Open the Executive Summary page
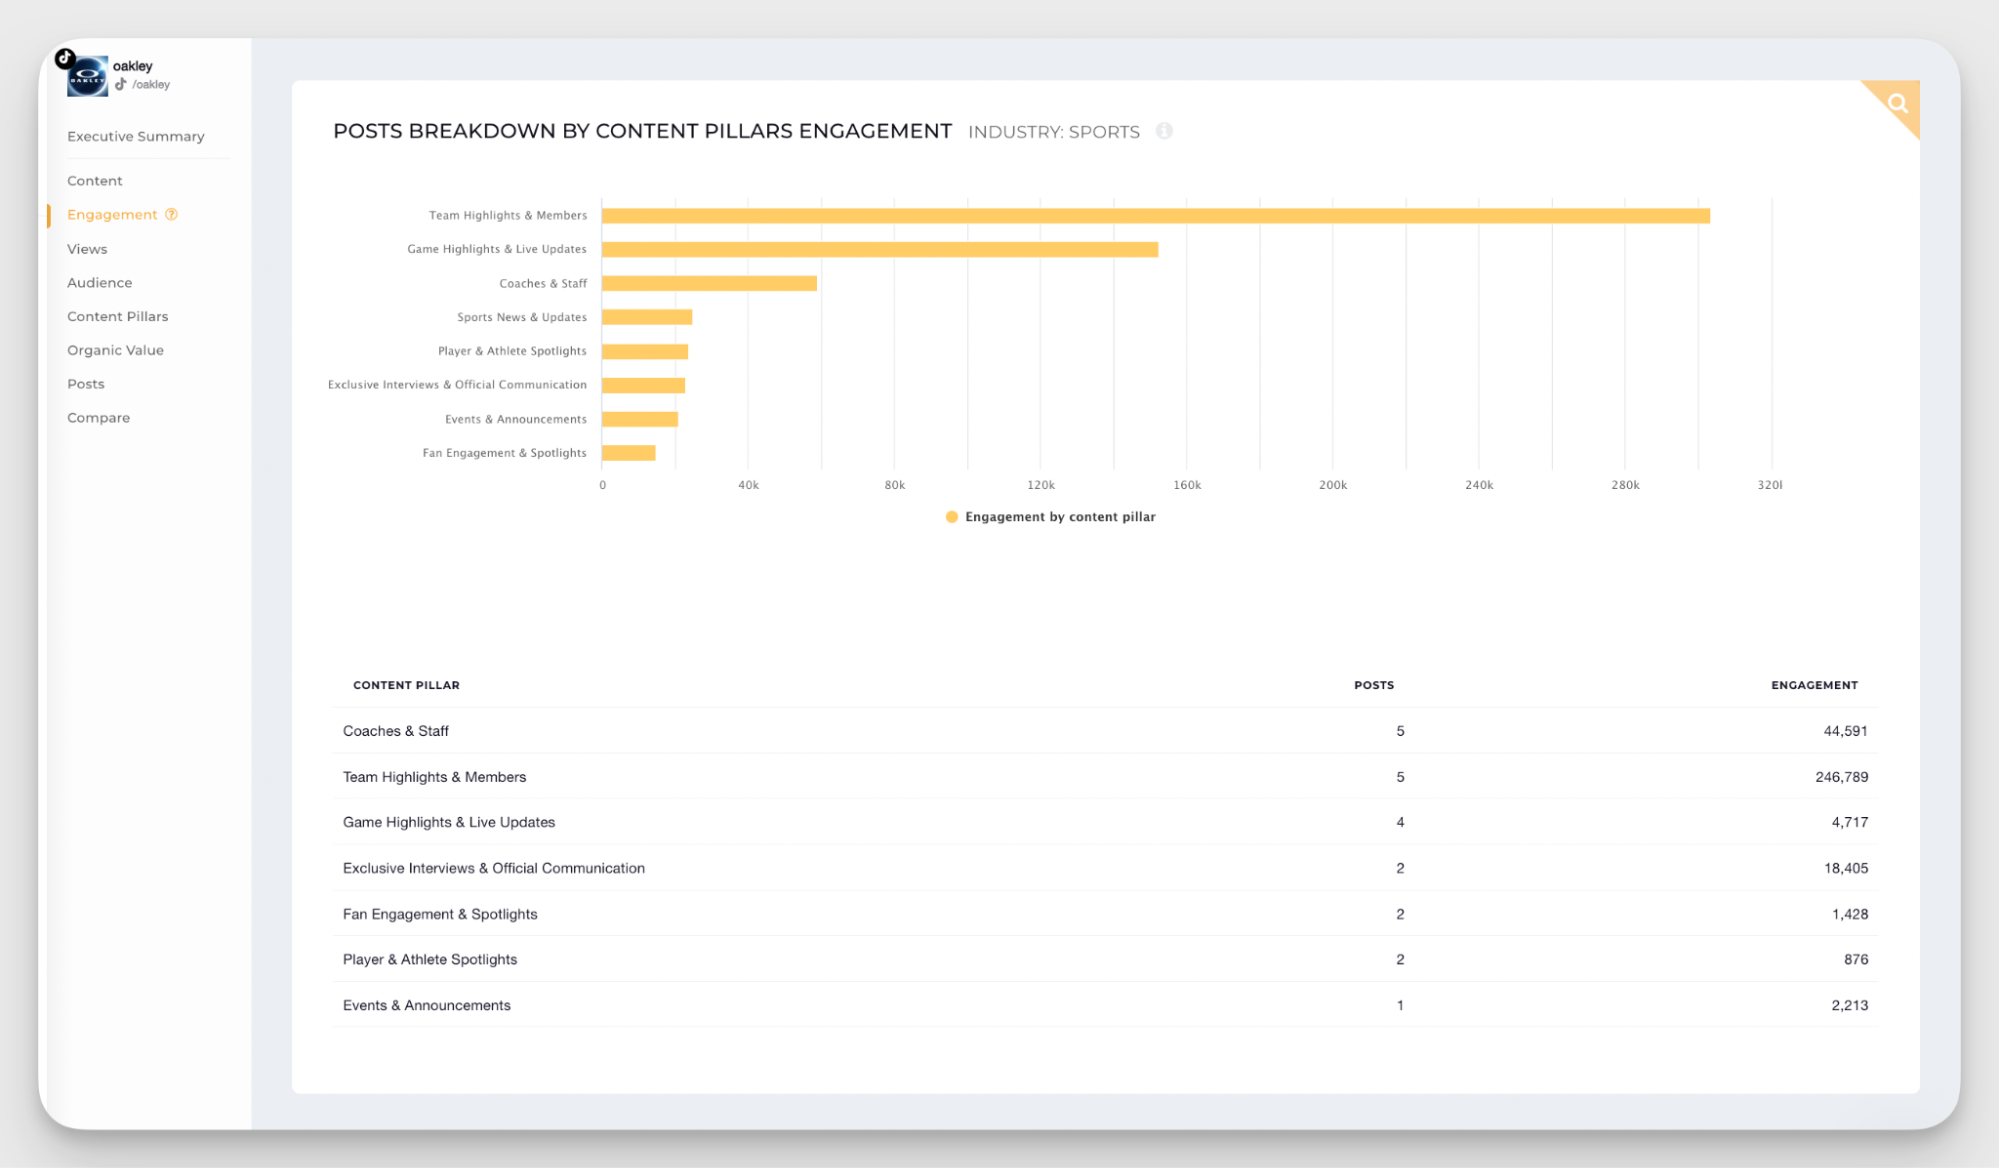This screenshot has height=1169, width=1999. tap(135, 136)
